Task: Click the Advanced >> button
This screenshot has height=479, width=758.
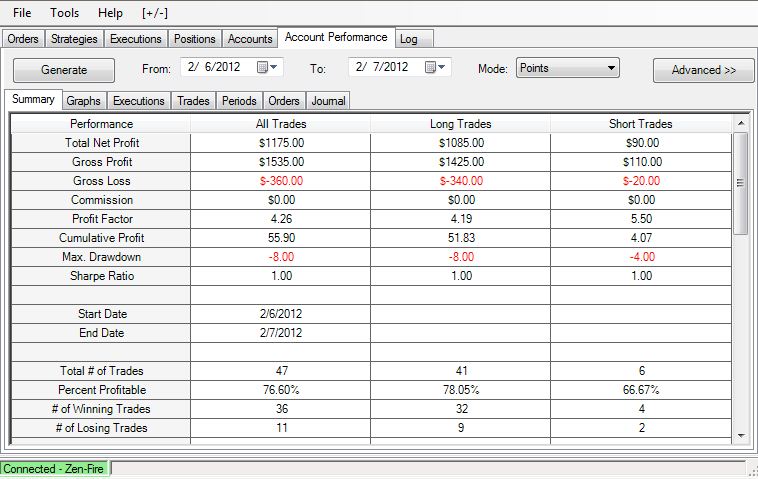Action: 703,70
